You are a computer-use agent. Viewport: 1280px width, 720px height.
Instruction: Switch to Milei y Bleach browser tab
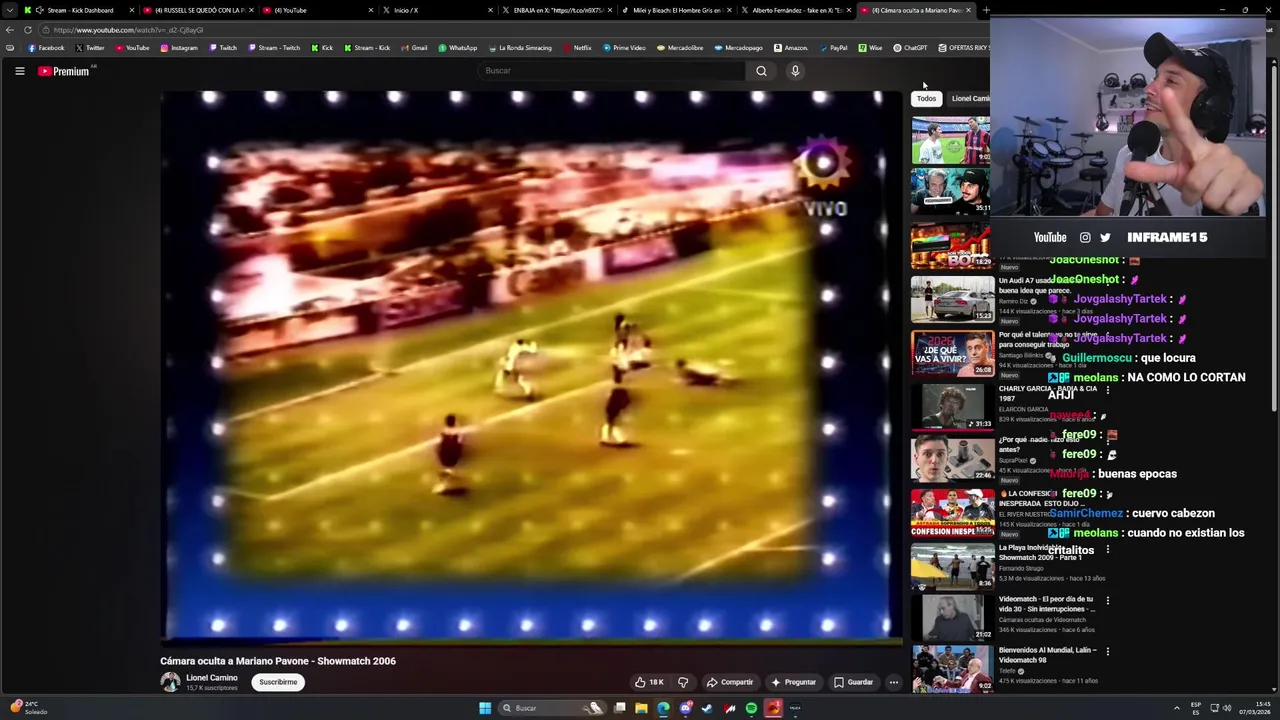click(676, 10)
